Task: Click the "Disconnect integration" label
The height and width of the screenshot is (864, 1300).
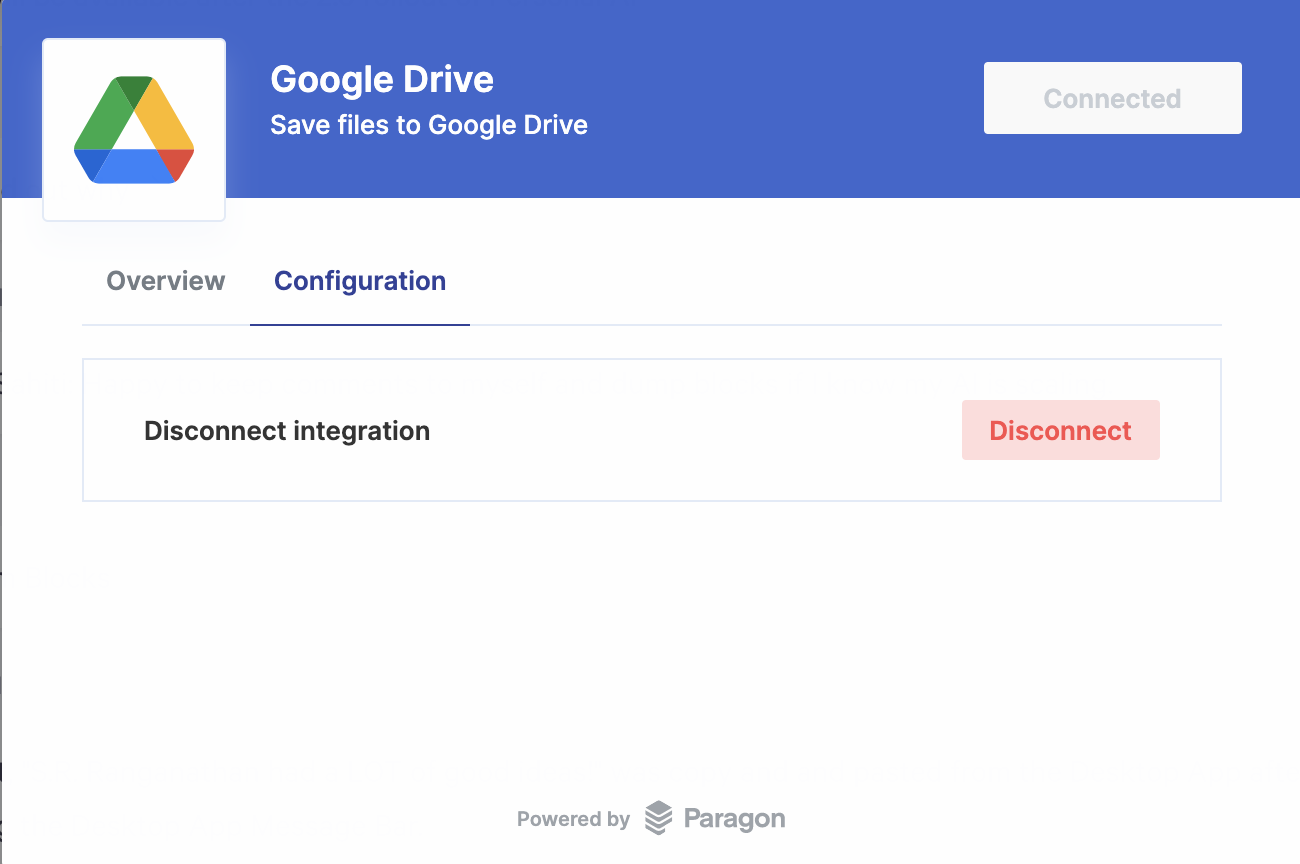Action: coord(287,431)
